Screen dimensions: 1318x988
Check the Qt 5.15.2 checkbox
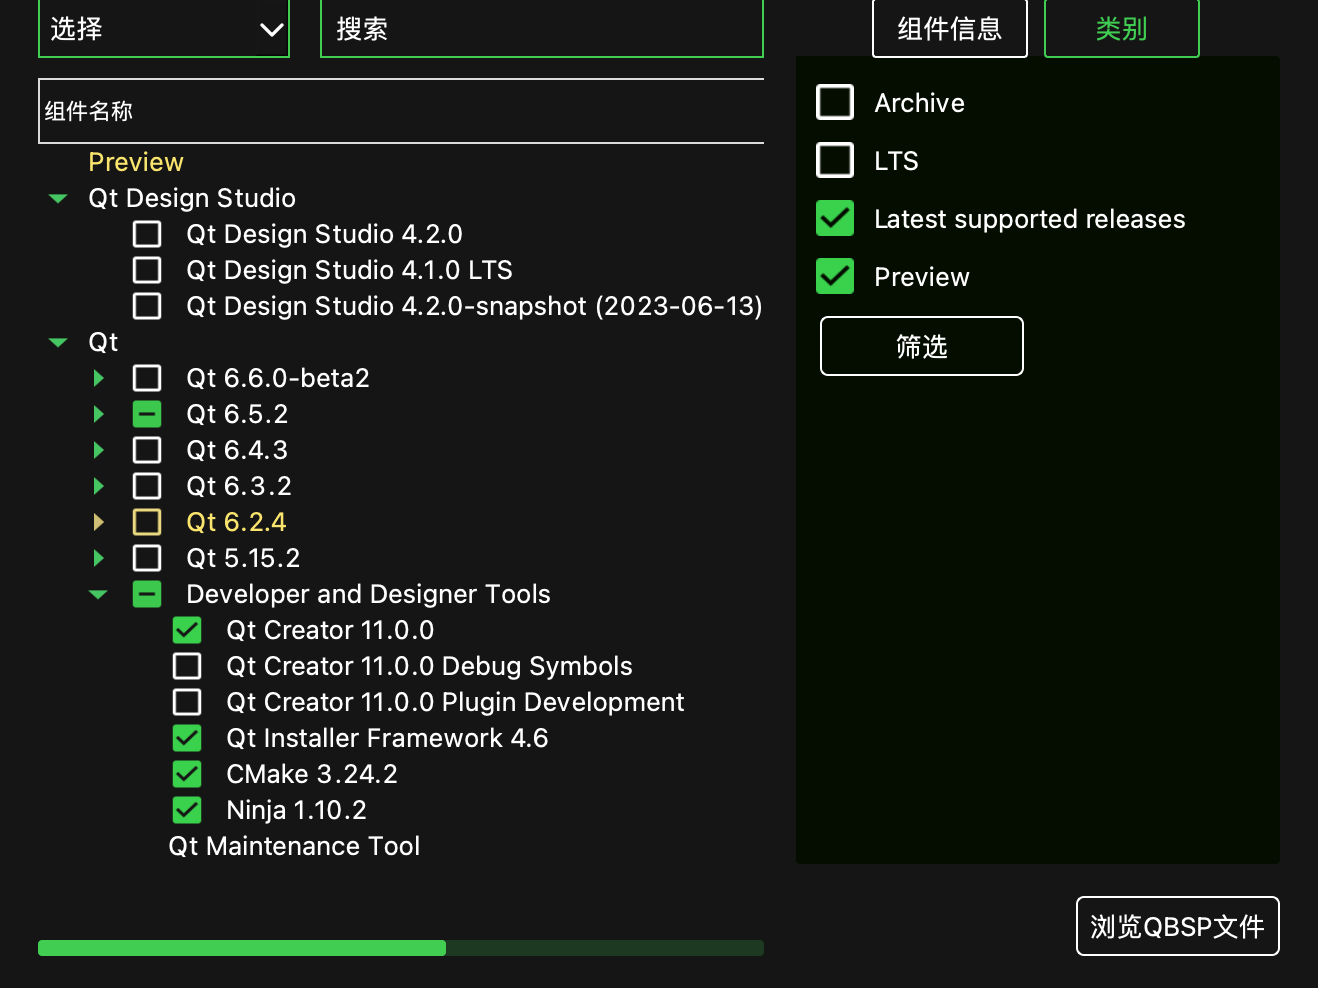tap(147, 558)
